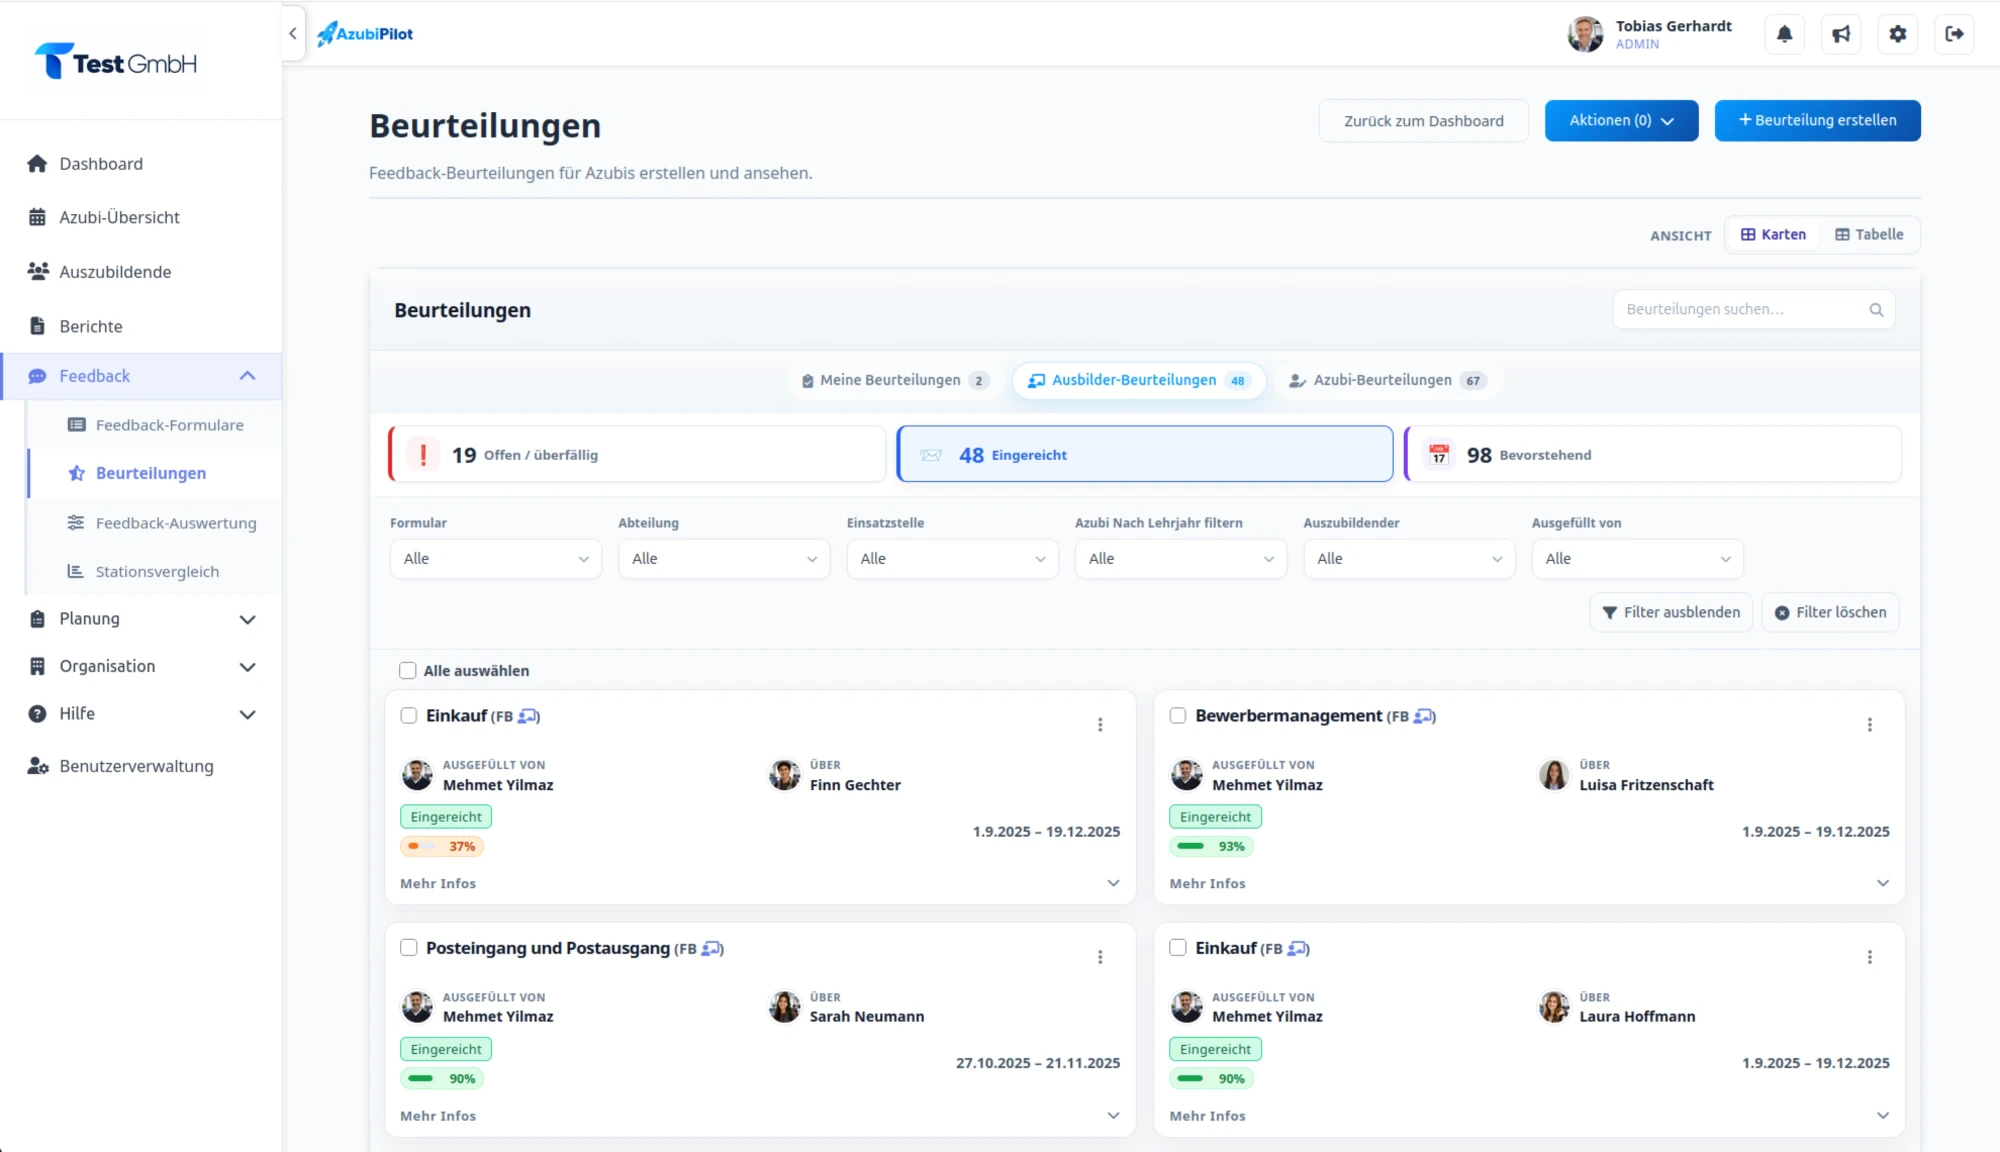Screen dimensions: 2000x1152
Task: Click the Filter löschen button
Action: [1830, 613]
